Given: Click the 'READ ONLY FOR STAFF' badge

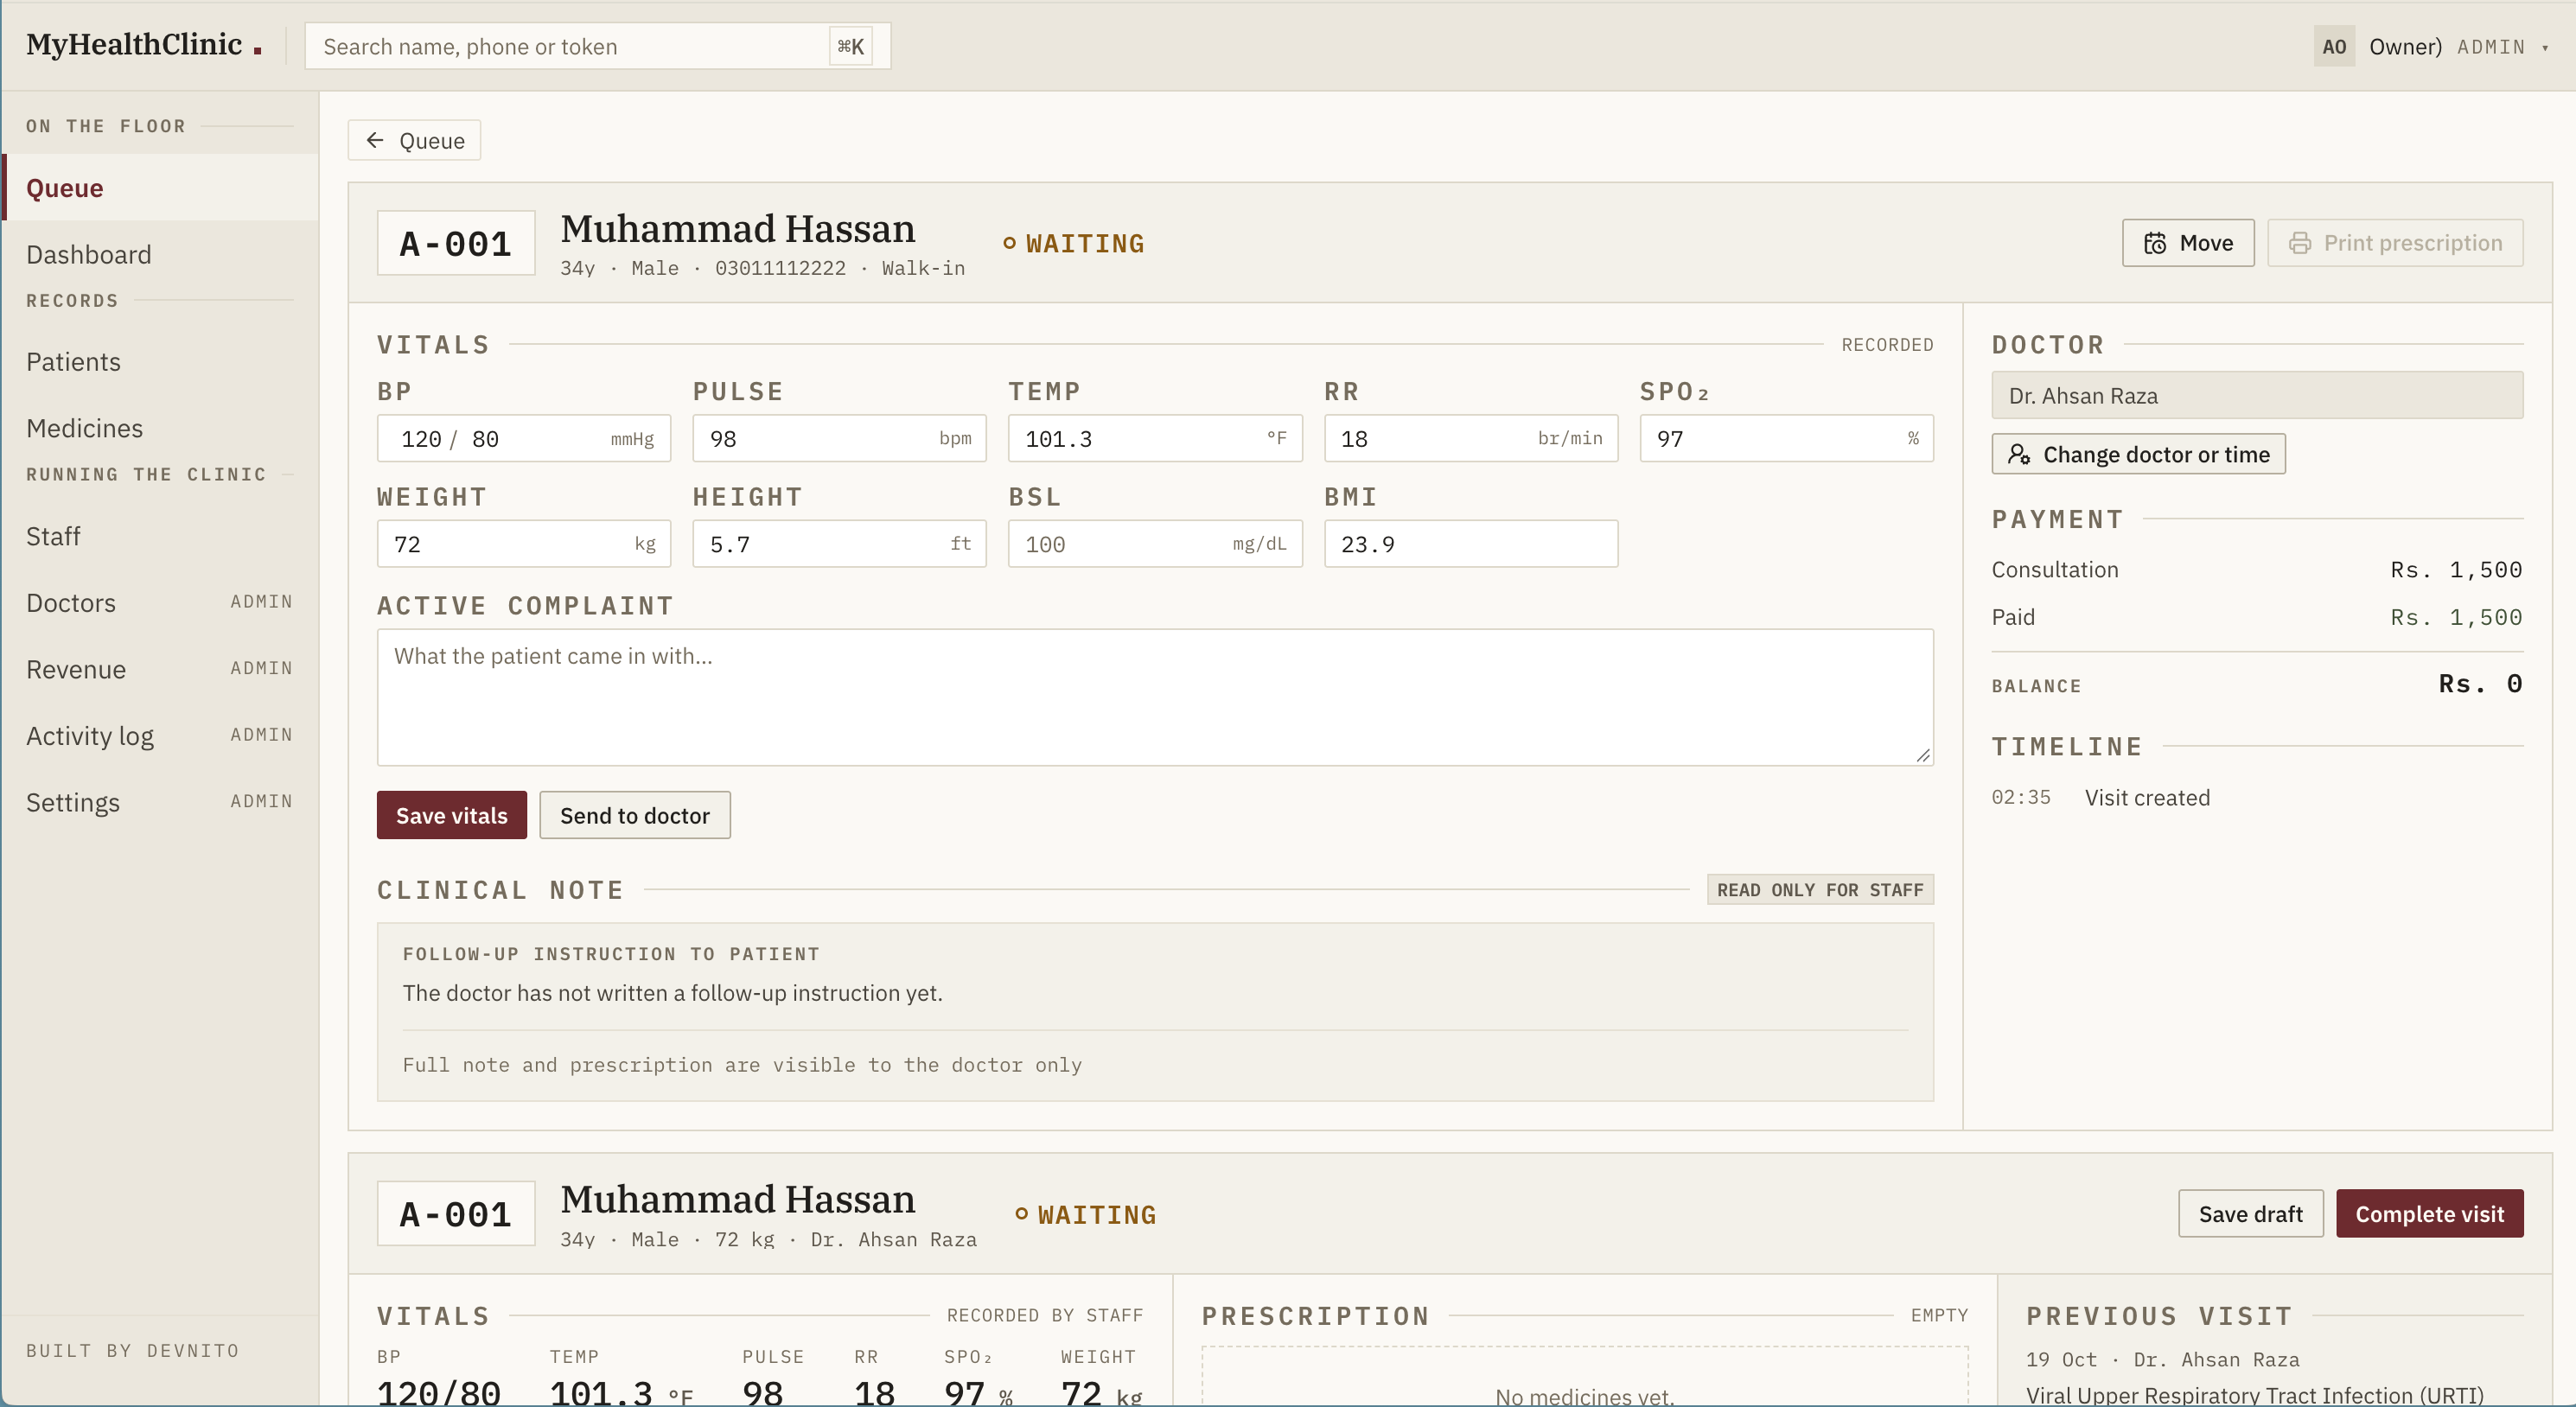Looking at the screenshot, I should click(1820, 889).
